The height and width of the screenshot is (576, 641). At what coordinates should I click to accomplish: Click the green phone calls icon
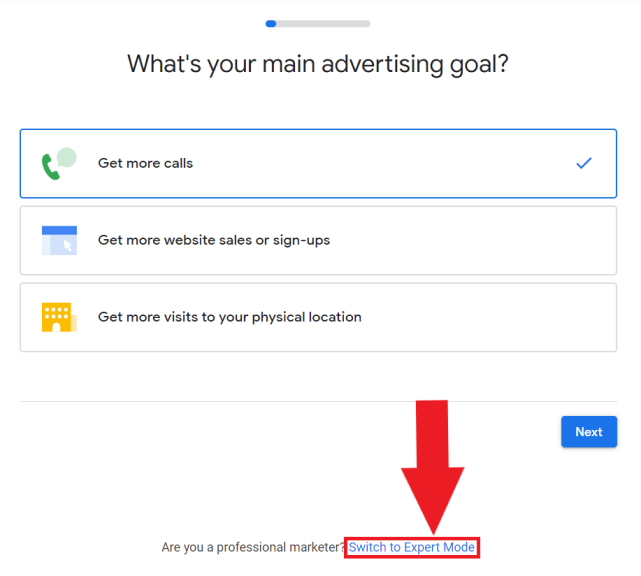point(51,167)
